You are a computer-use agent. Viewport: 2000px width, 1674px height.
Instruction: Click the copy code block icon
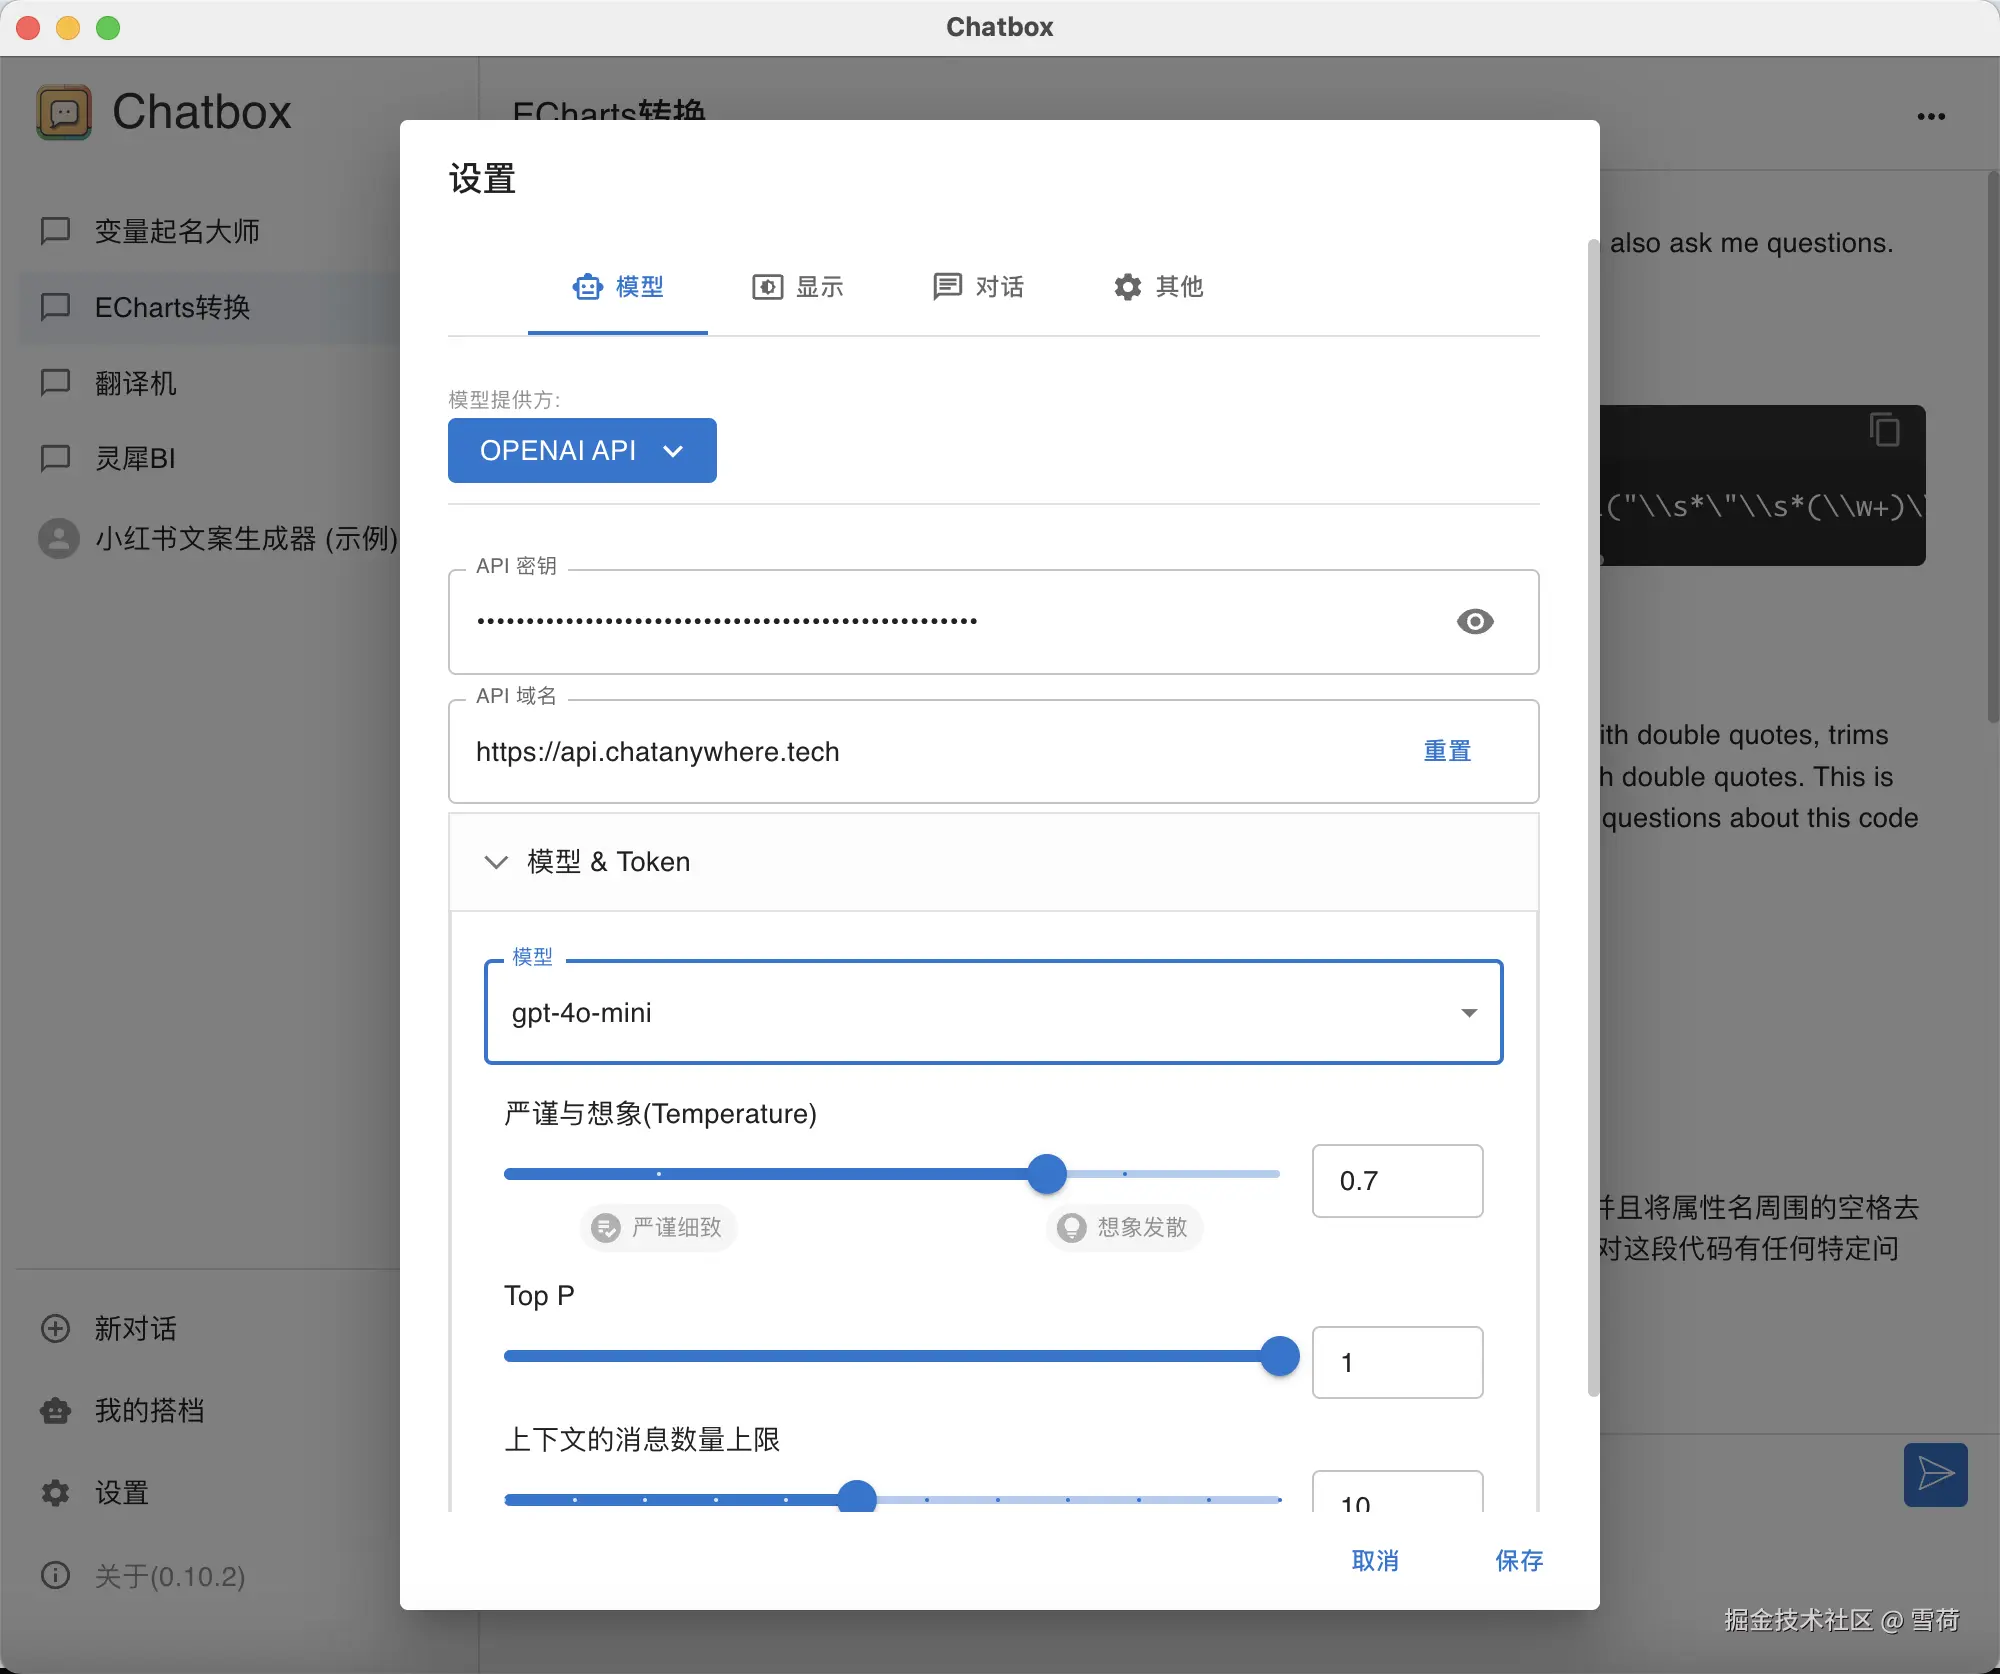[x=1884, y=431]
